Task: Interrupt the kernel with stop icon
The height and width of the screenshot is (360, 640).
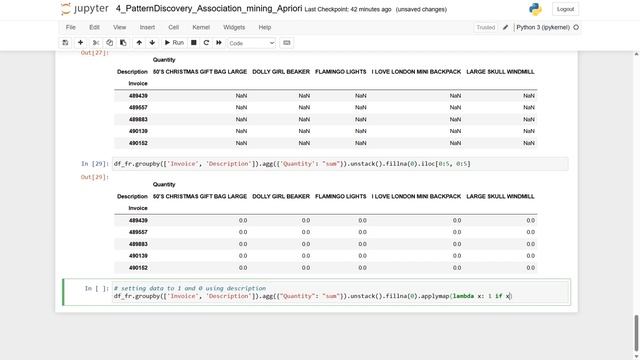Action: [194, 43]
